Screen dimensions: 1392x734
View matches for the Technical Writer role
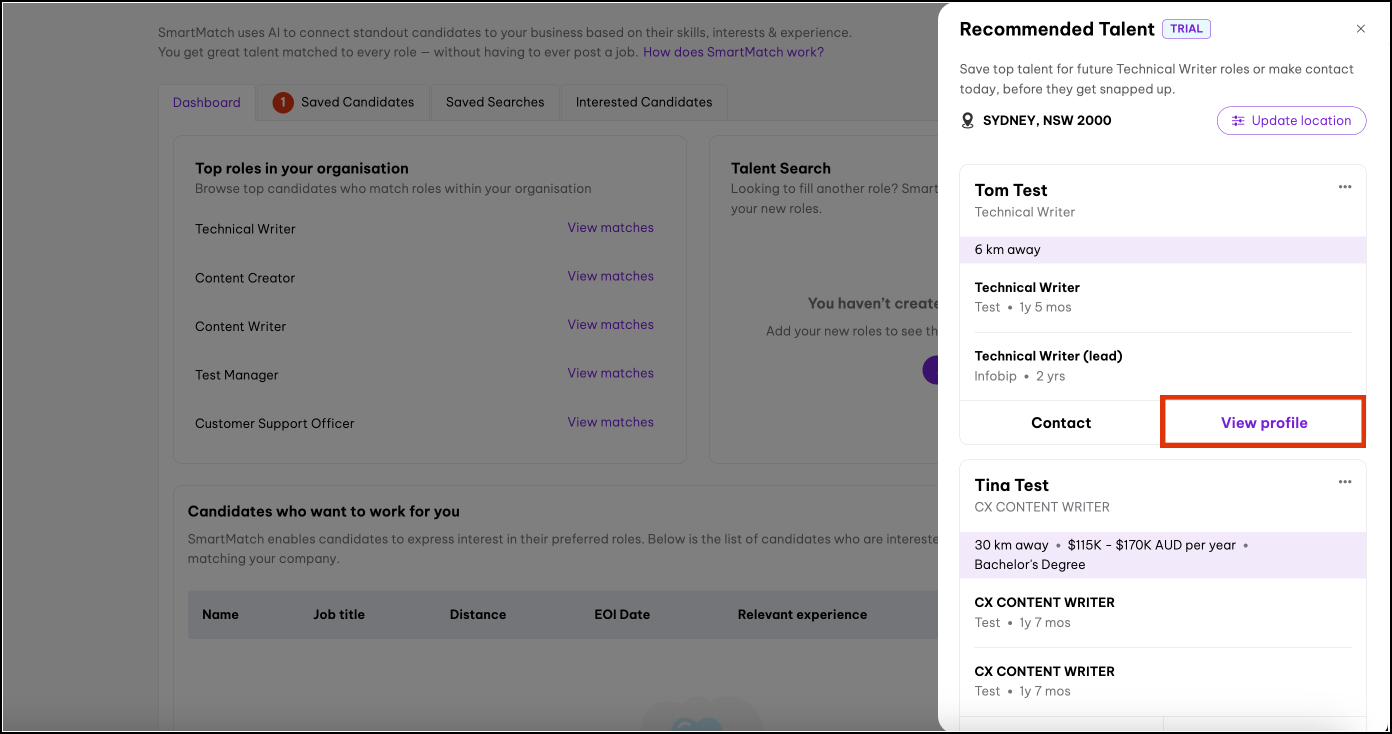[610, 228]
